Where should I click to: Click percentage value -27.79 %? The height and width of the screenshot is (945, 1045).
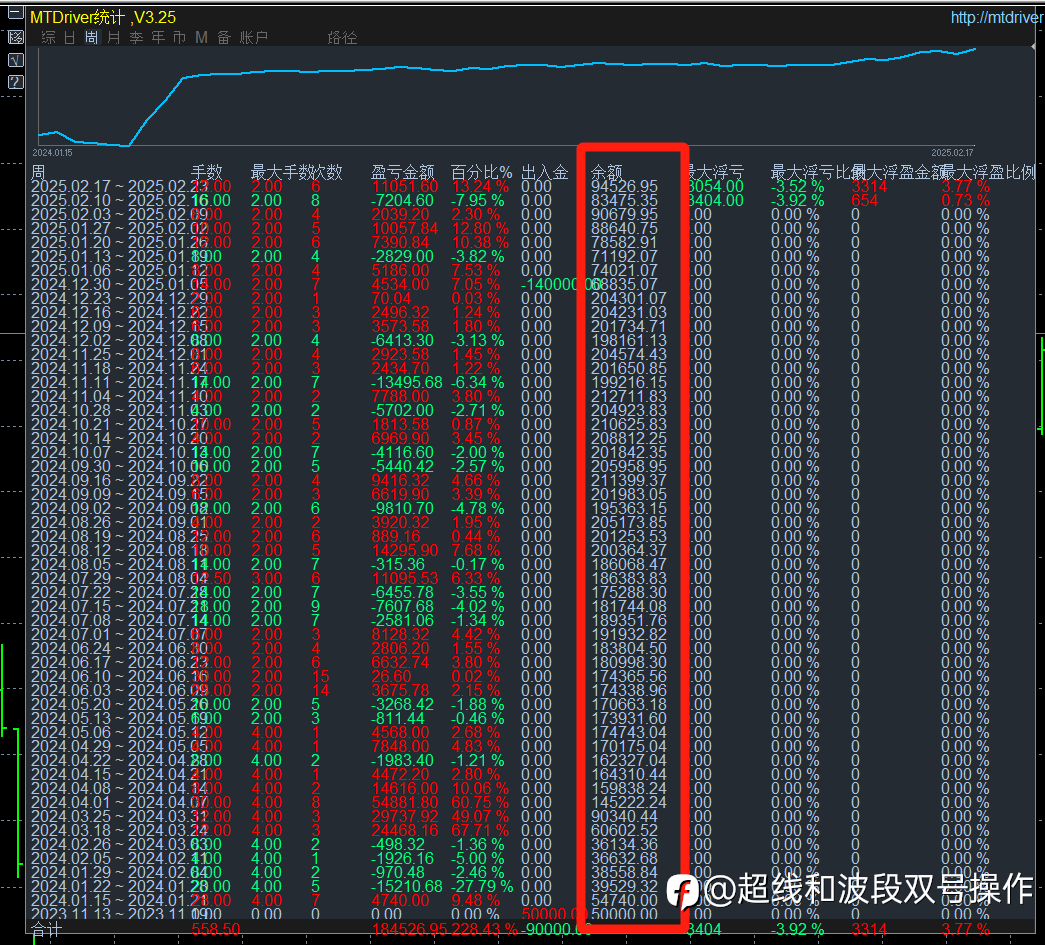pyautogui.click(x=483, y=886)
